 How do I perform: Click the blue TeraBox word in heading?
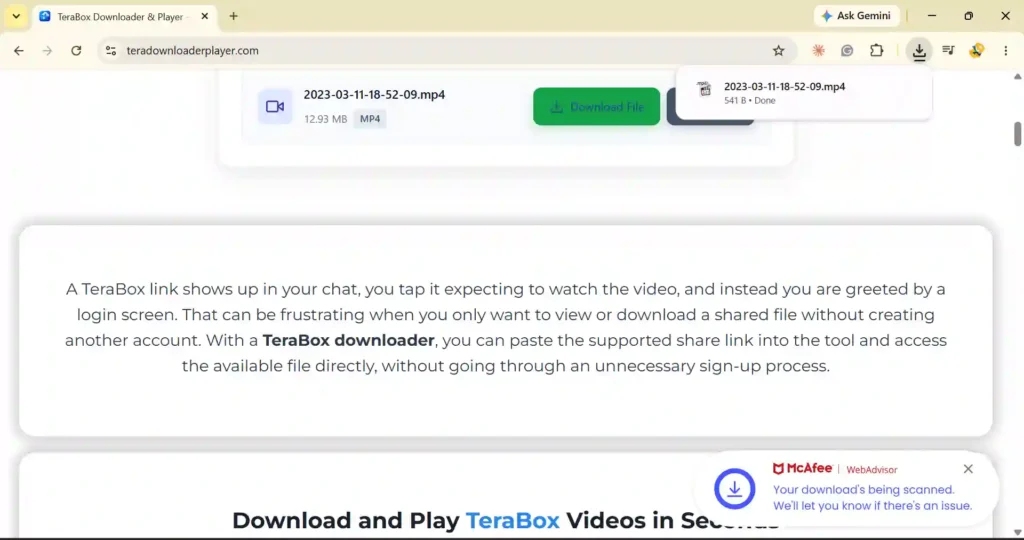(x=513, y=520)
